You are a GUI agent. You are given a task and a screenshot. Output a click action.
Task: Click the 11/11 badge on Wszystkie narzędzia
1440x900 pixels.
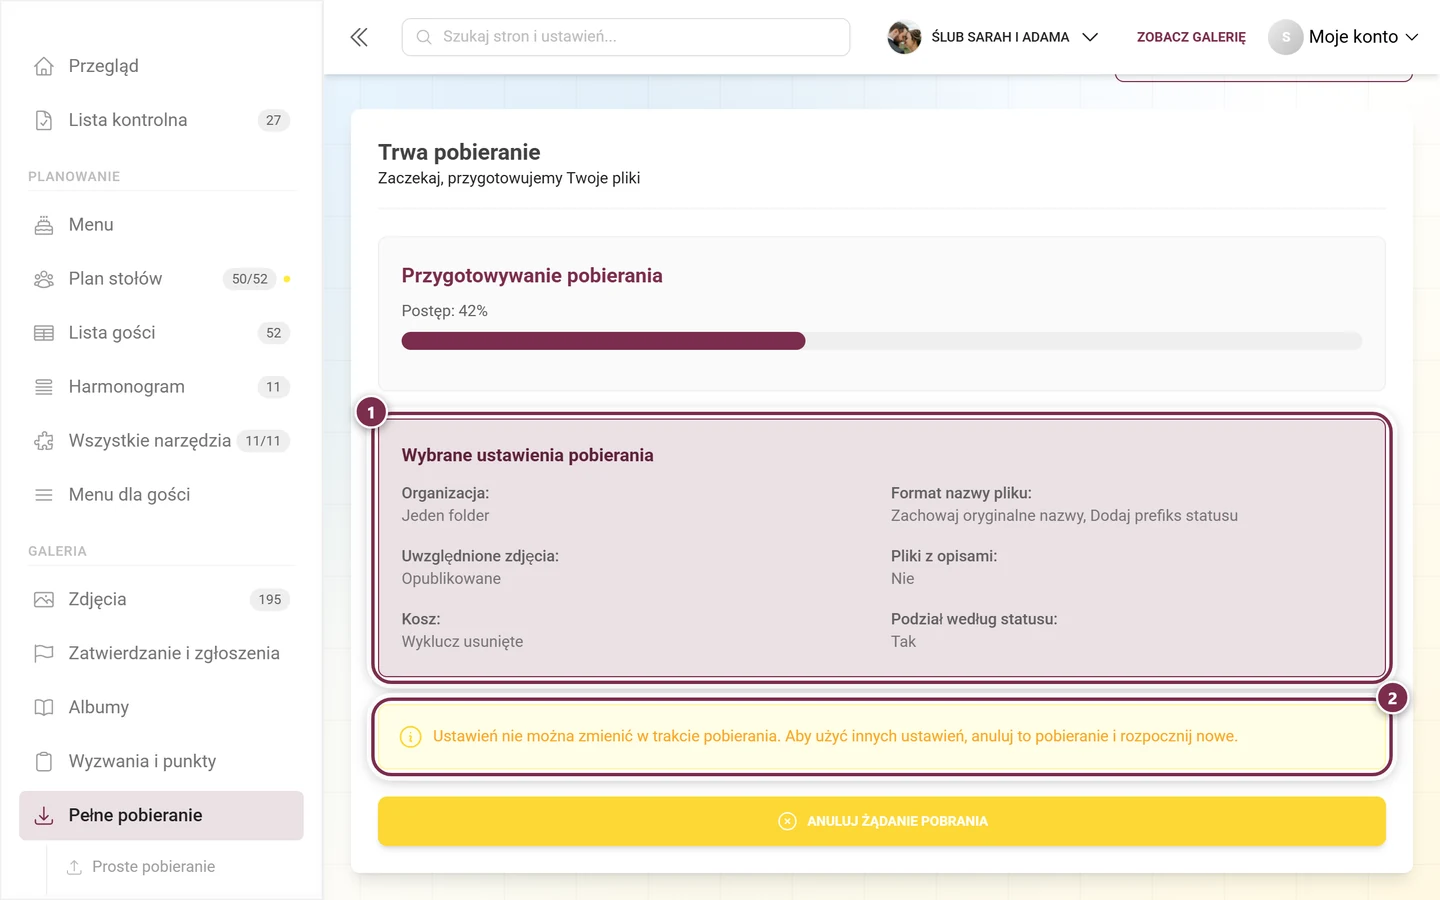click(263, 441)
